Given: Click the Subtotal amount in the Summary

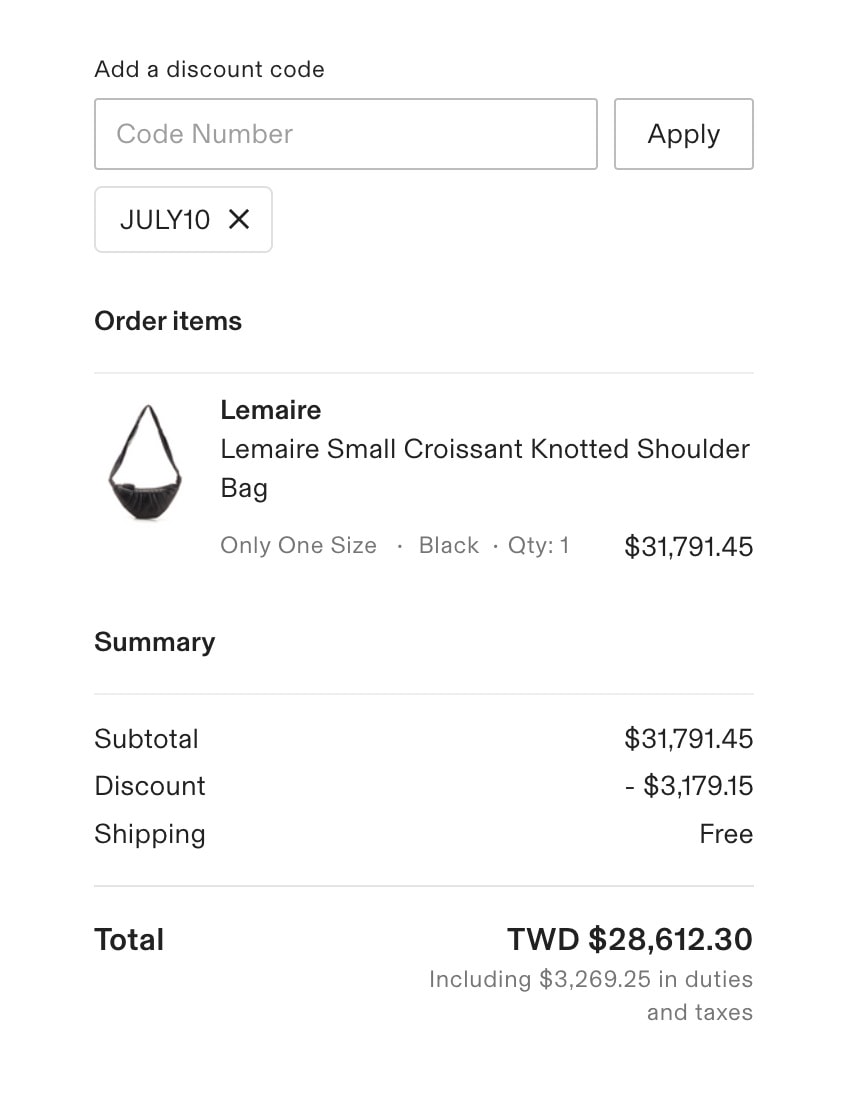Looking at the screenshot, I should (x=689, y=738).
